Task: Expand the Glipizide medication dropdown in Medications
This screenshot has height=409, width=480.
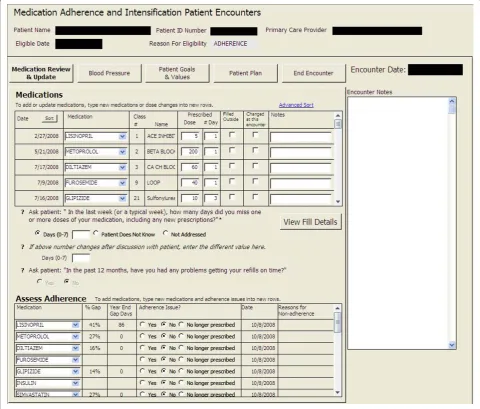Action: (122, 198)
